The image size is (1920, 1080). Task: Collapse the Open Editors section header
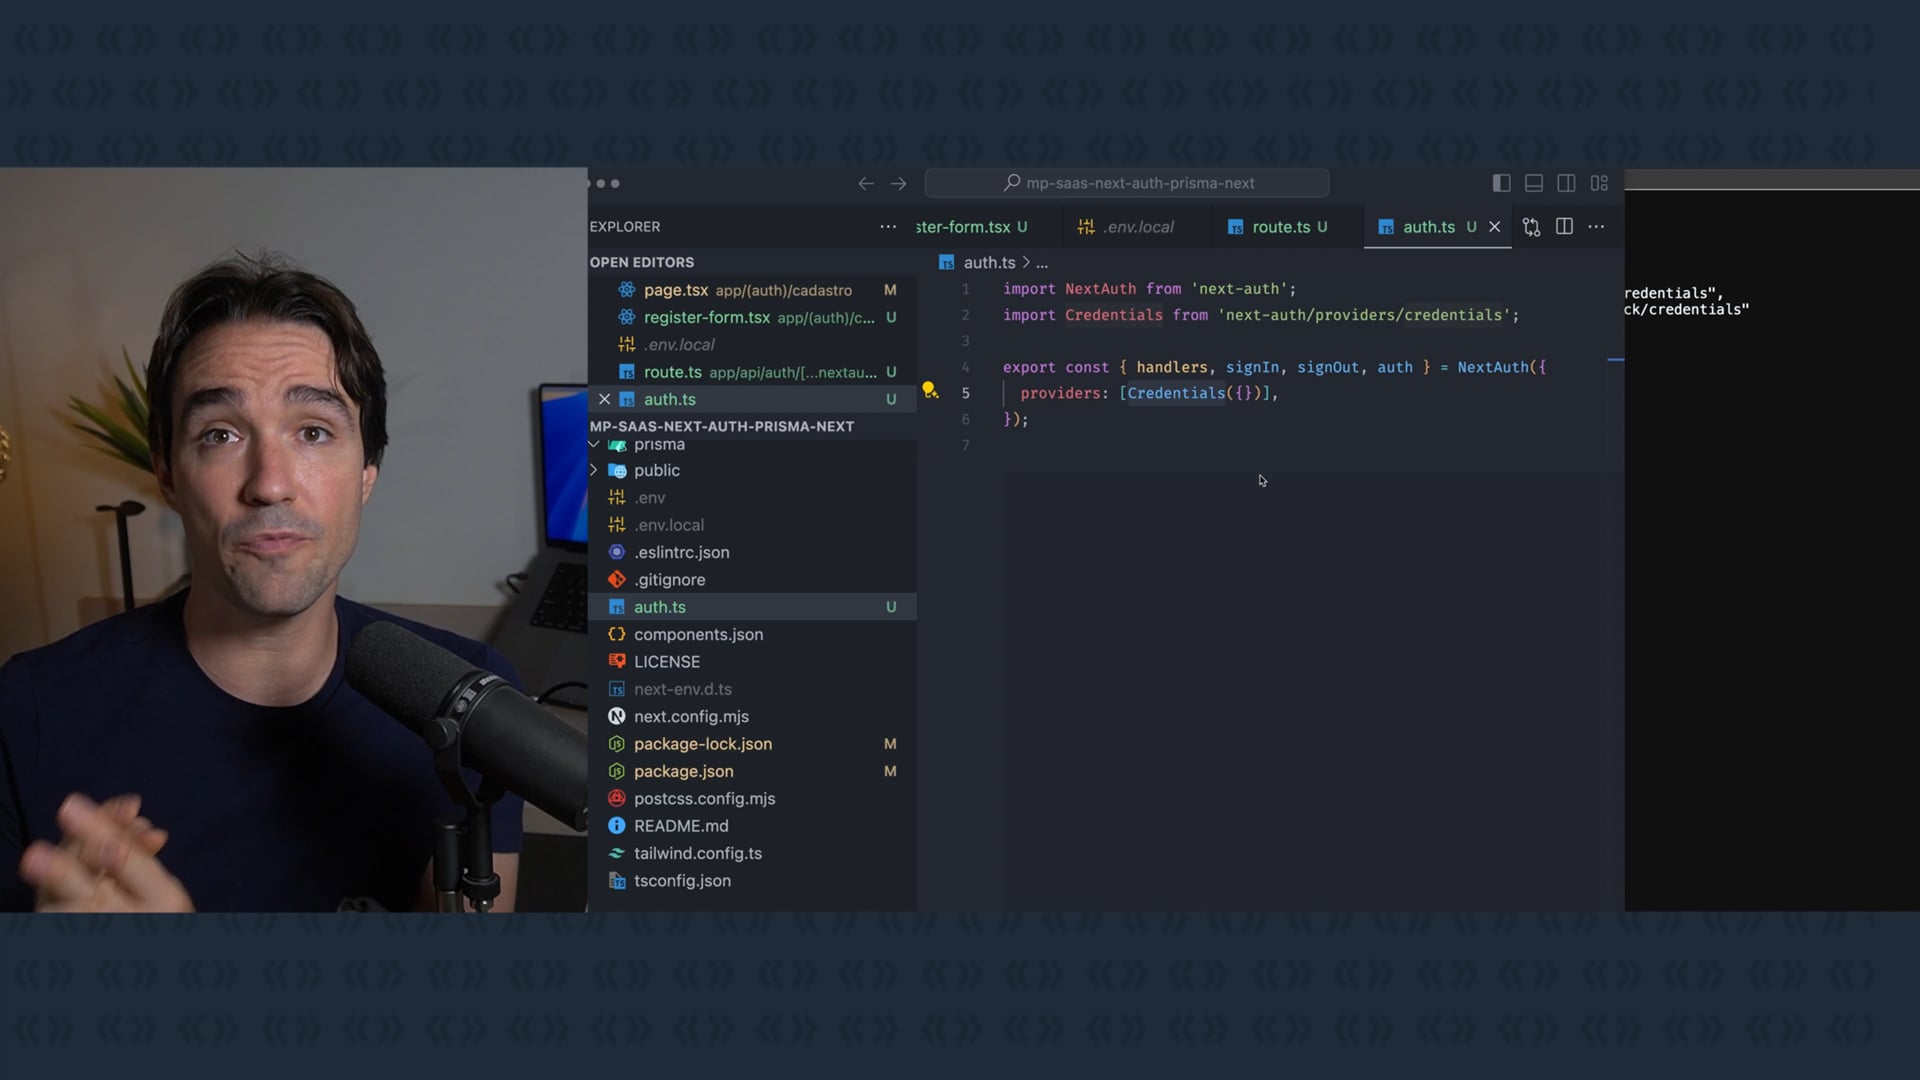click(642, 262)
